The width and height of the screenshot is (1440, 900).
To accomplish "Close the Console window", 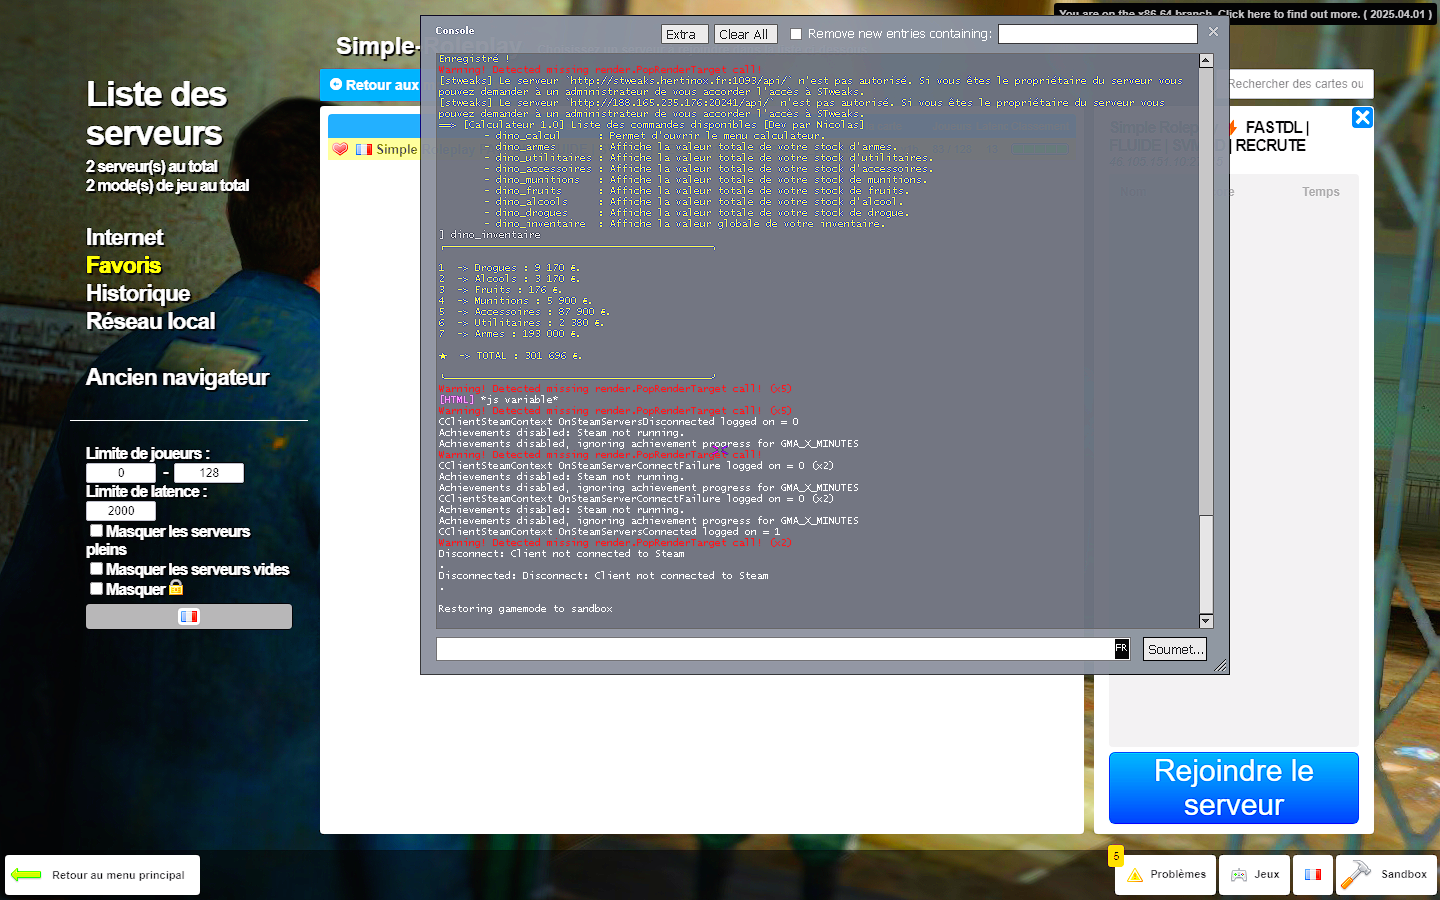I will (1213, 32).
